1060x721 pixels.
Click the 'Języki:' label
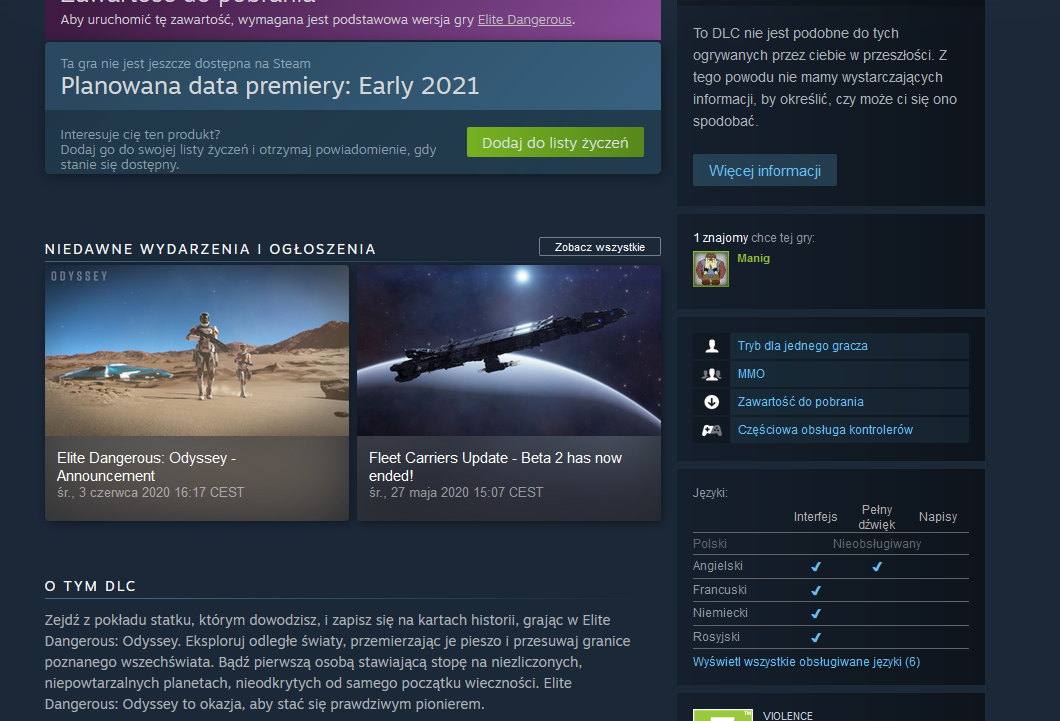pyautogui.click(x=710, y=493)
